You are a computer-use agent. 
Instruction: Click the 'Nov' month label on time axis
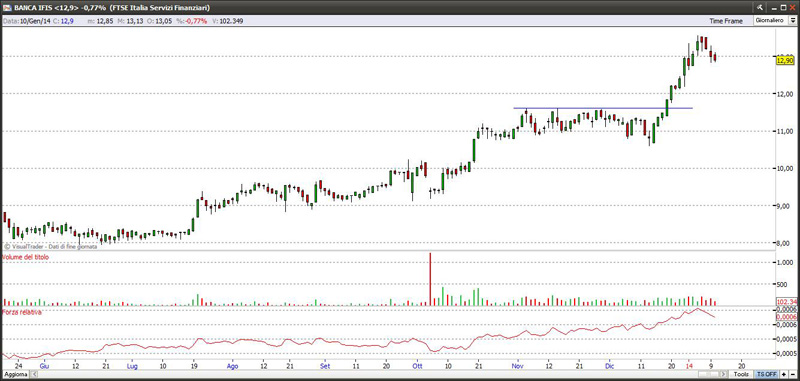pyautogui.click(x=518, y=366)
